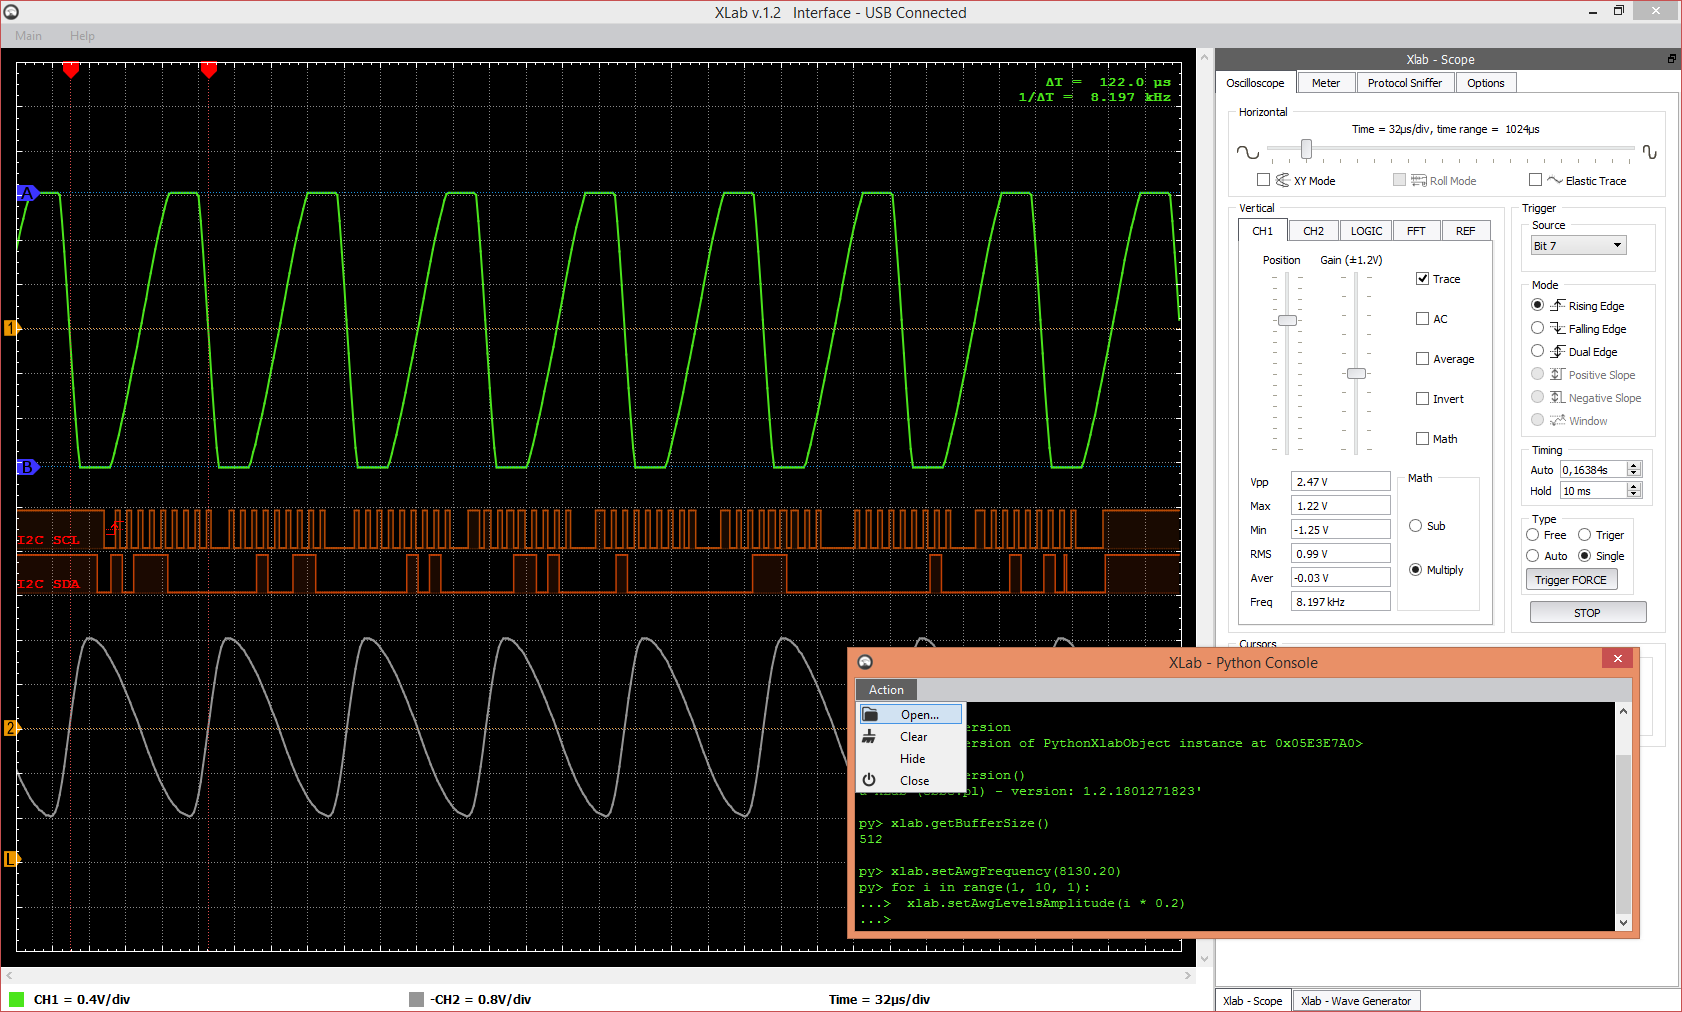Viewport: 1682px width, 1012px height.
Task: Choose Hide from Action menu
Action: [911, 759]
